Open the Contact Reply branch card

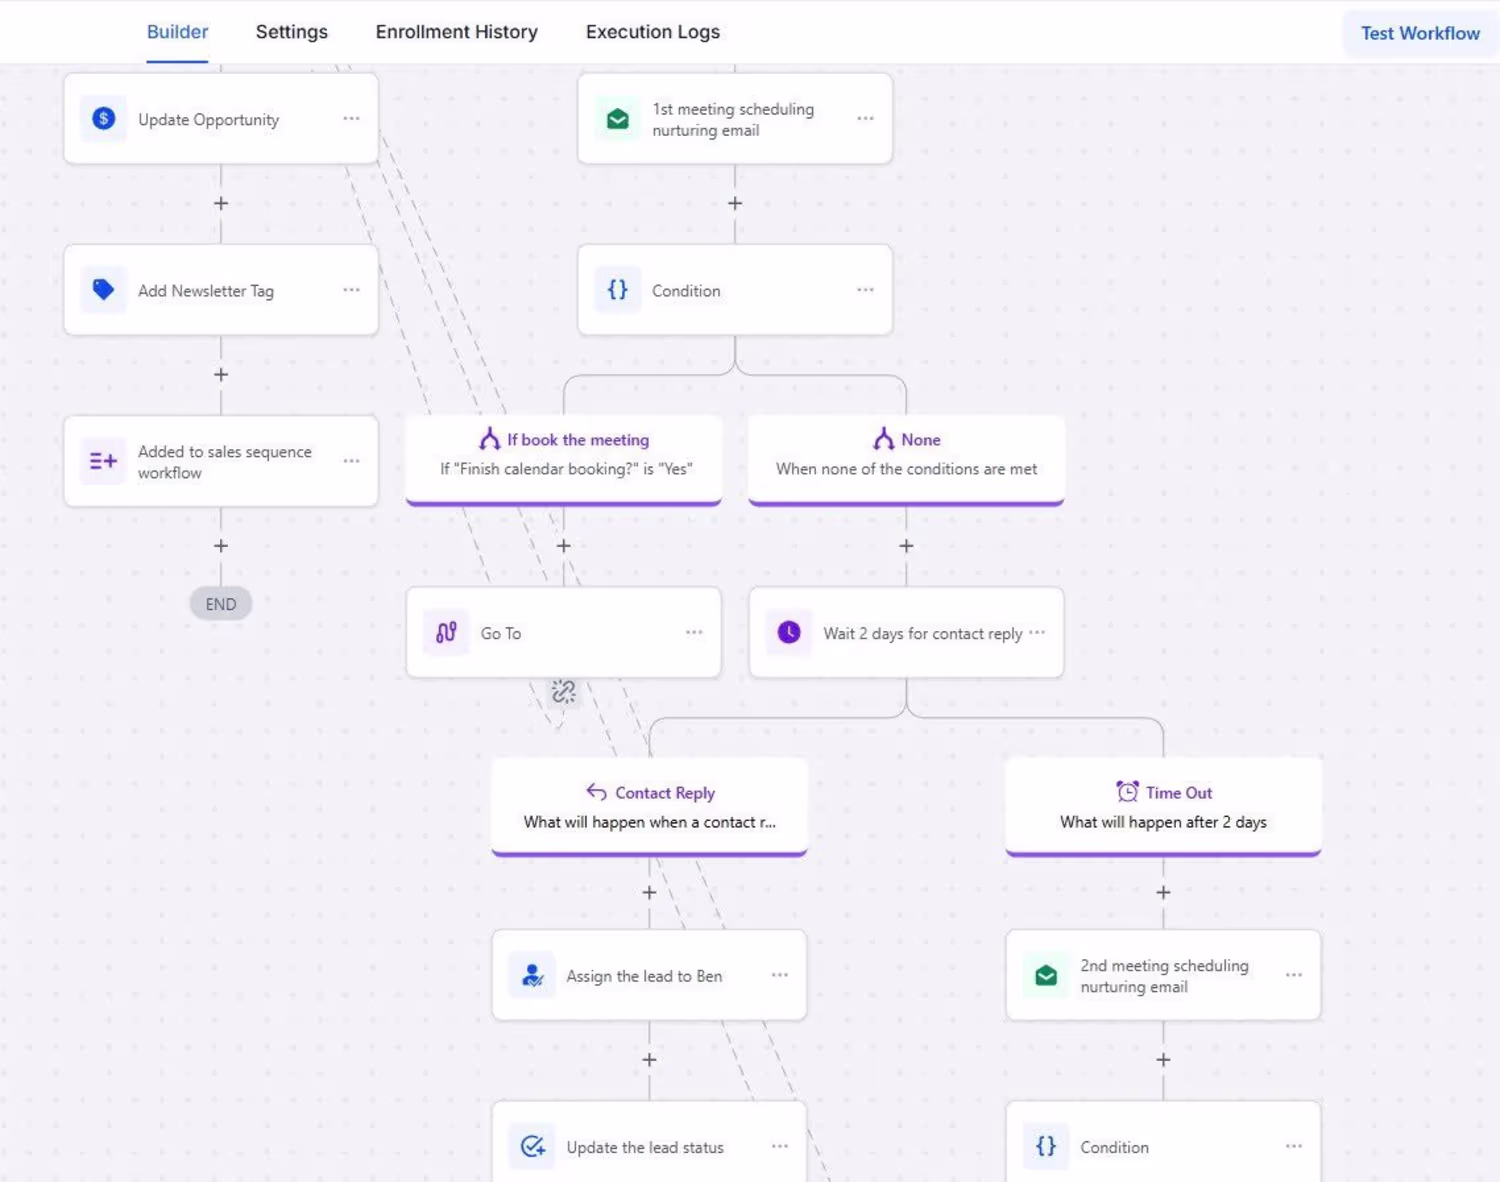[649, 807]
